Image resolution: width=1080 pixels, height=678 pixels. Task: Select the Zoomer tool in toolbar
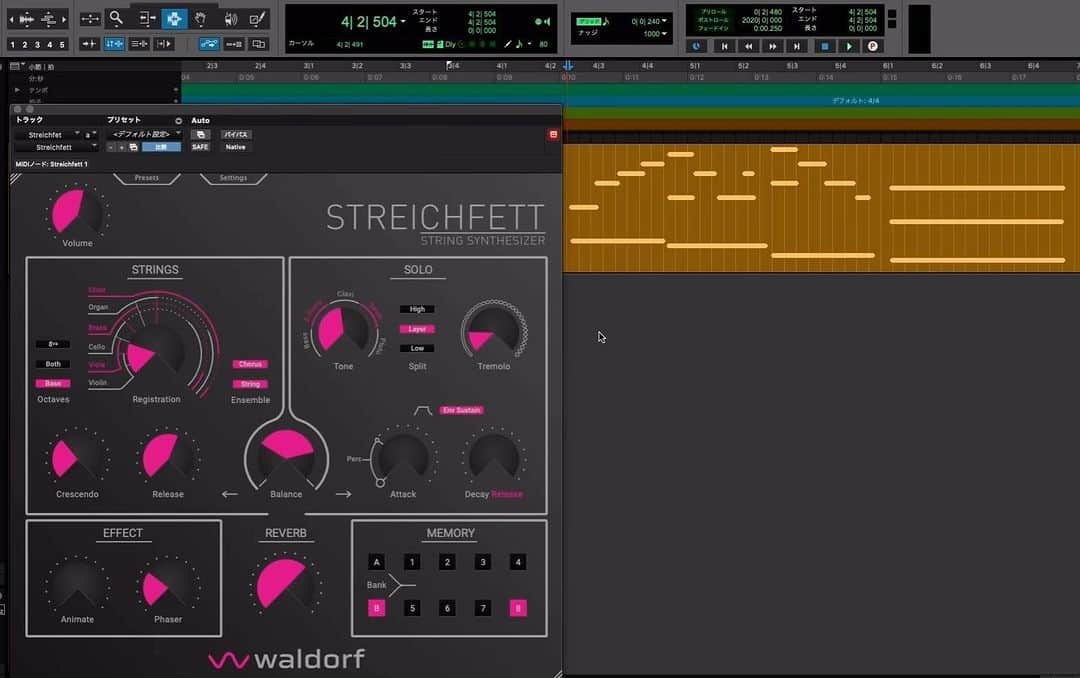coord(116,19)
